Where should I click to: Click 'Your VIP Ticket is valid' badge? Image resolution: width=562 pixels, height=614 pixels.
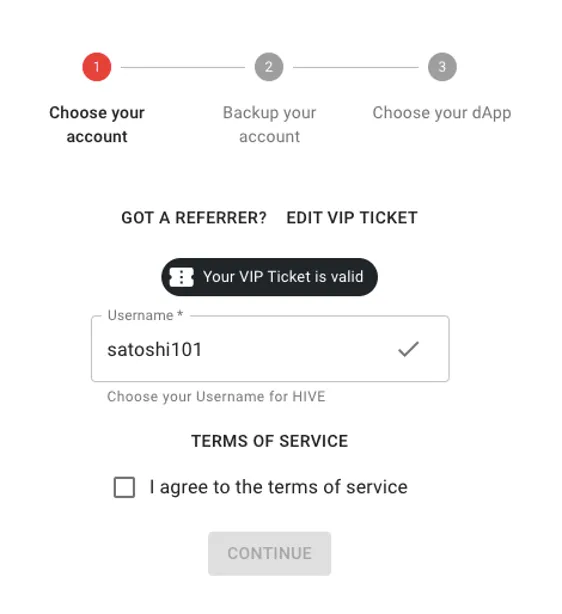click(269, 277)
